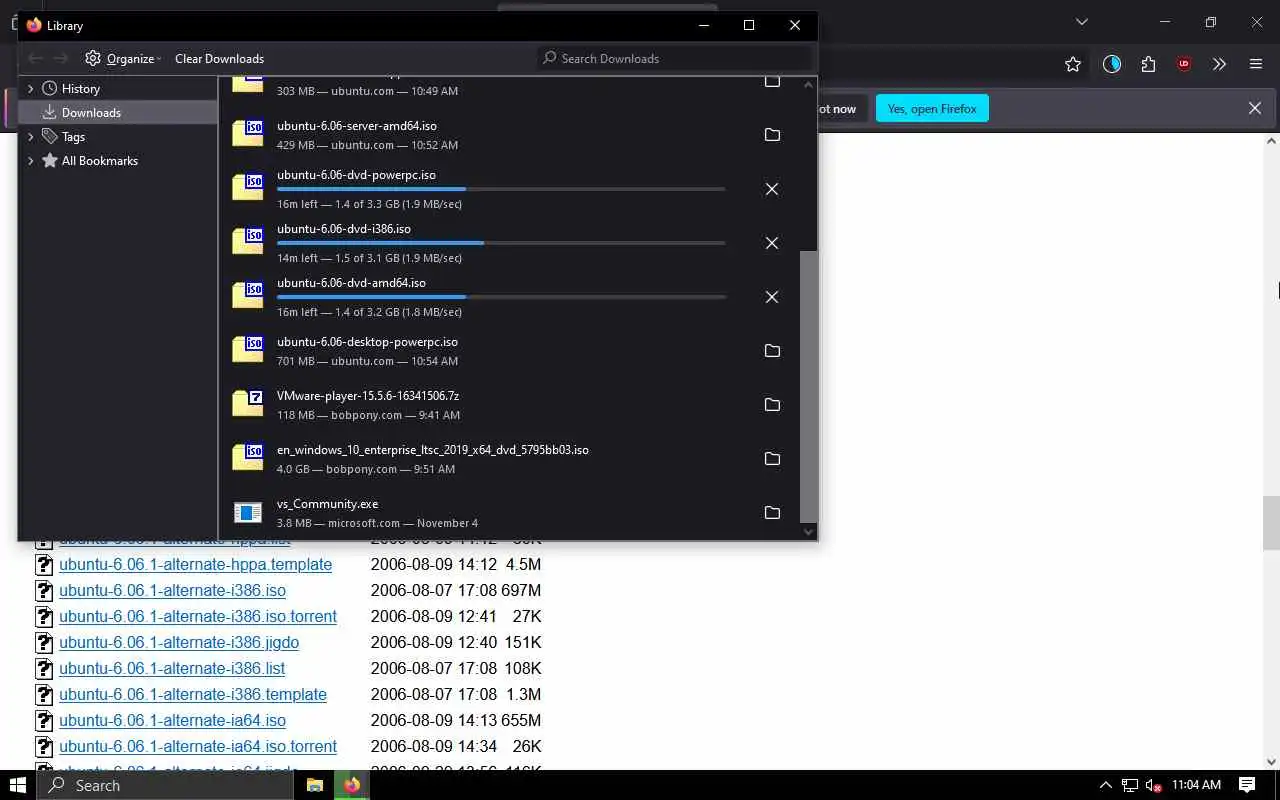
Task: Click the muted volume tray icon
Action: [1153, 785]
